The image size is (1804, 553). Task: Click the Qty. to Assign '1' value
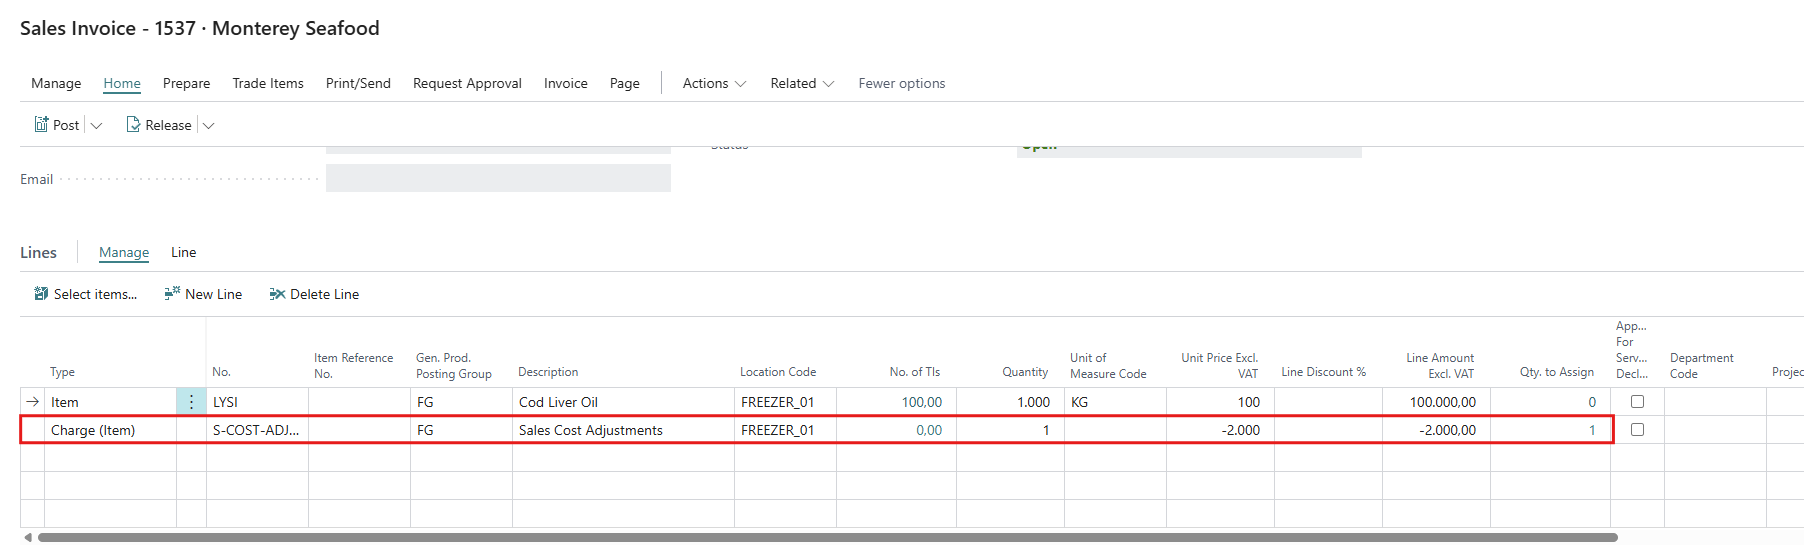coord(1592,430)
